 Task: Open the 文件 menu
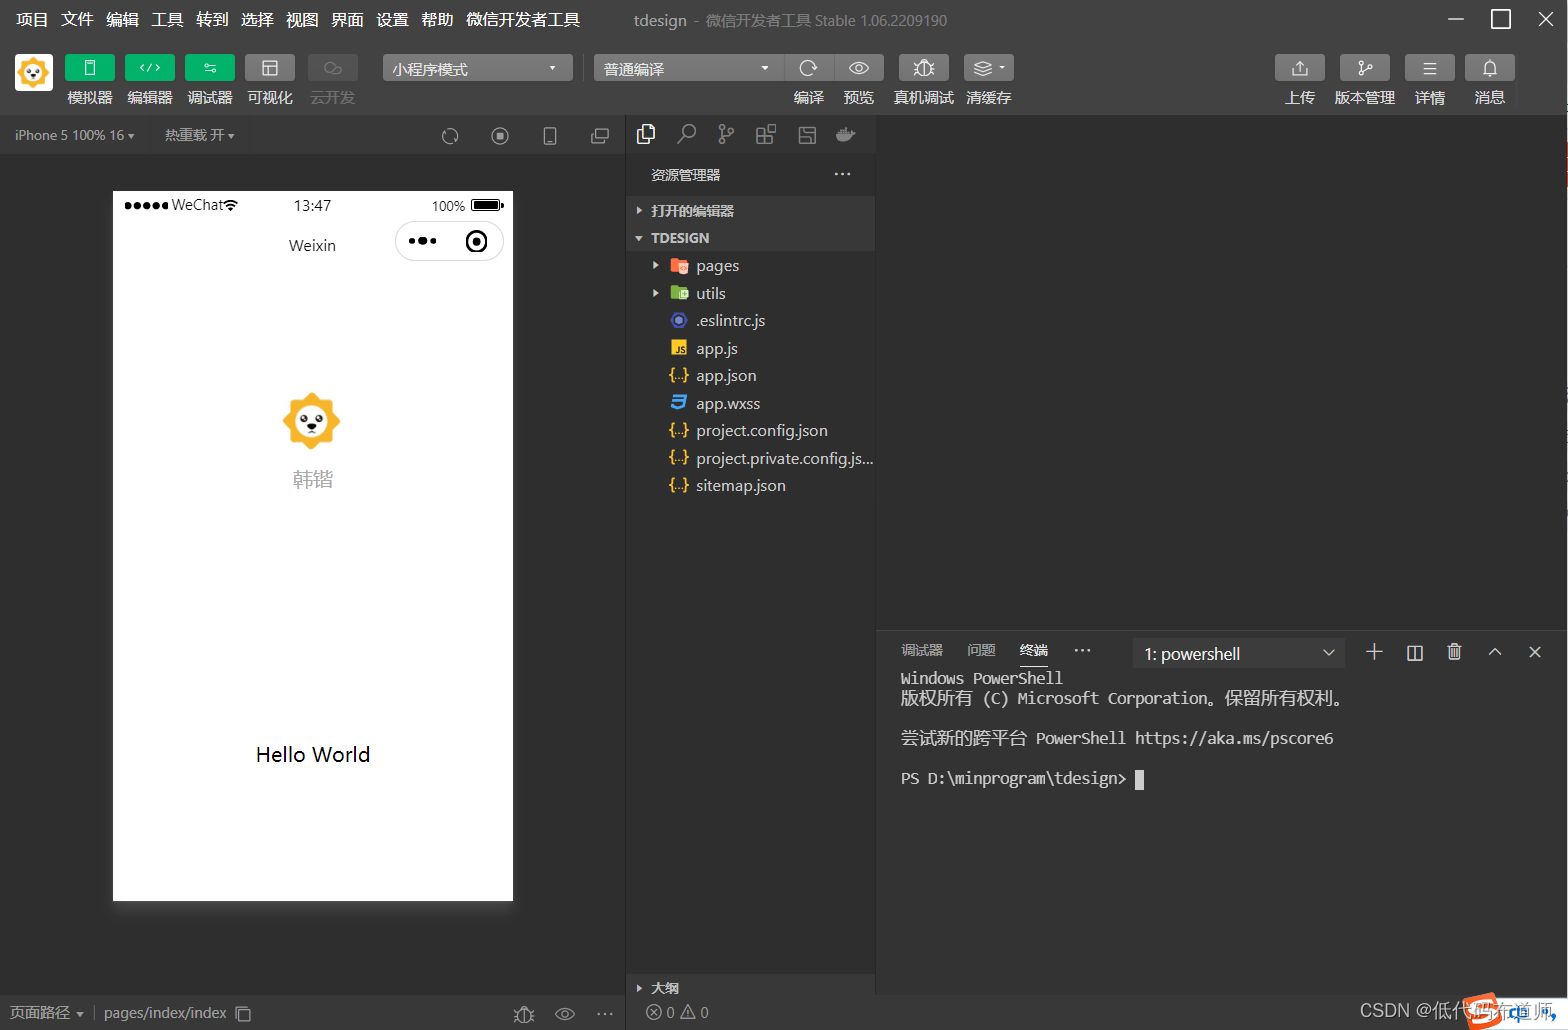pos(77,20)
